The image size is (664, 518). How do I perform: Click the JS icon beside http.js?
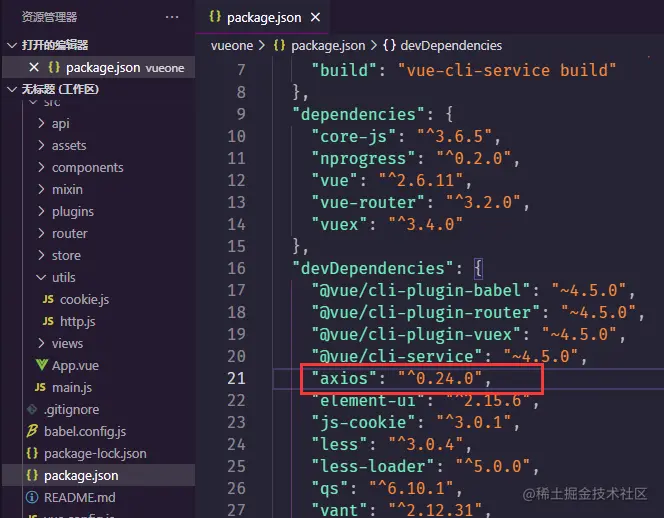[x=48, y=321]
